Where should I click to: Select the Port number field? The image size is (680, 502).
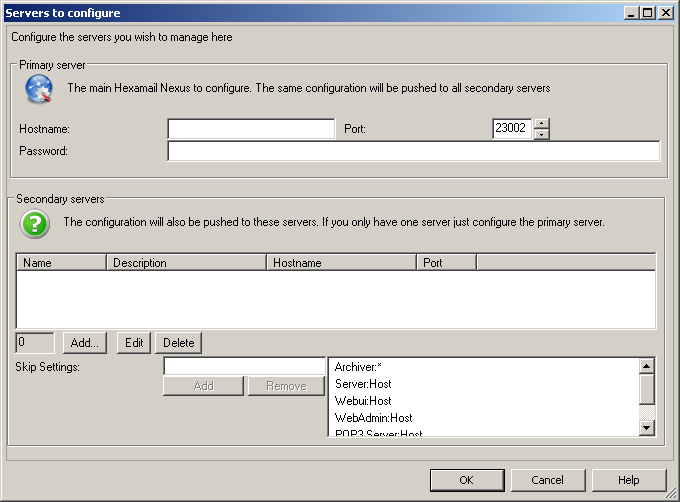511,129
